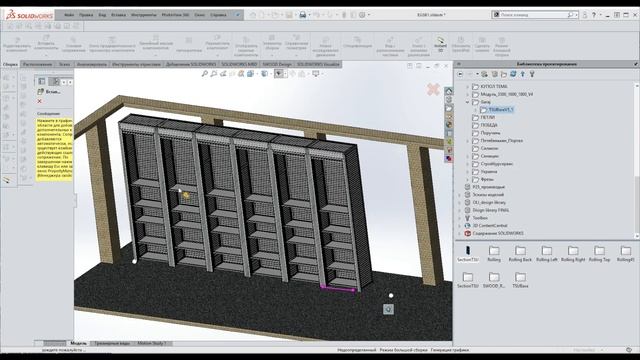Click the Instant3D ribbon button

pyautogui.click(x=440, y=45)
